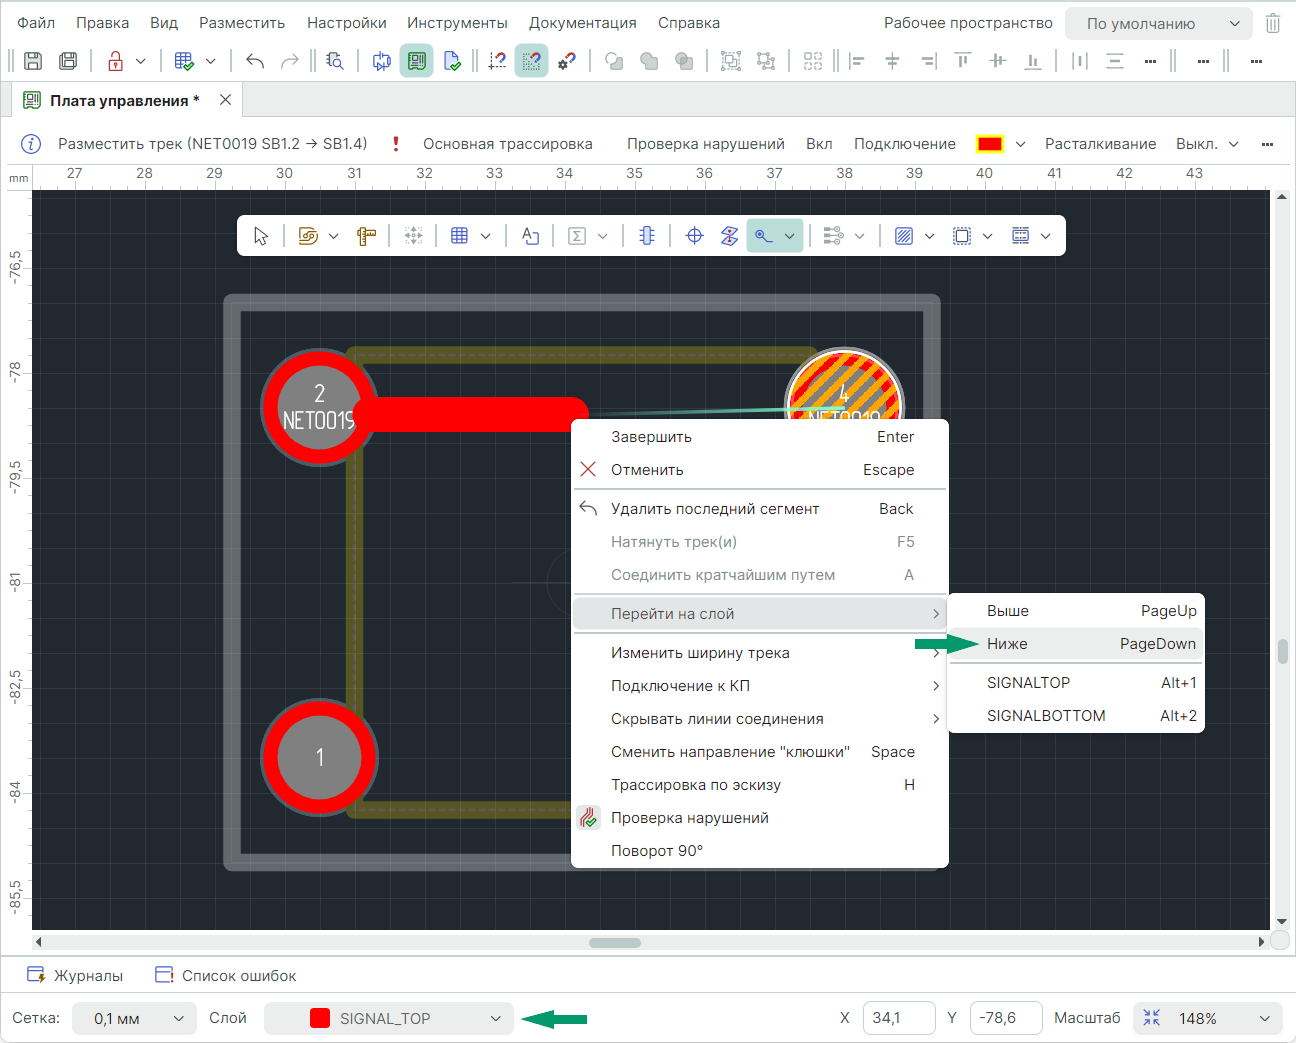Open the Журналы panel
1296x1043 pixels.
tap(76, 975)
